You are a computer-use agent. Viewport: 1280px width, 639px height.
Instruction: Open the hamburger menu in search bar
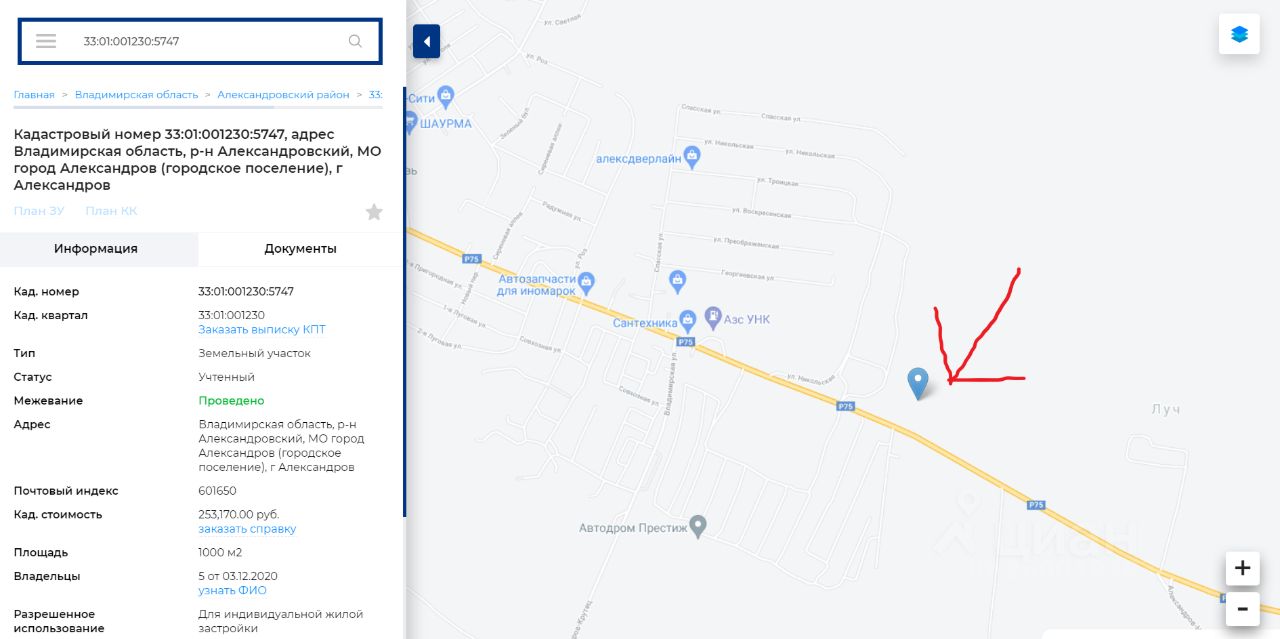pyautogui.click(x=46, y=41)
